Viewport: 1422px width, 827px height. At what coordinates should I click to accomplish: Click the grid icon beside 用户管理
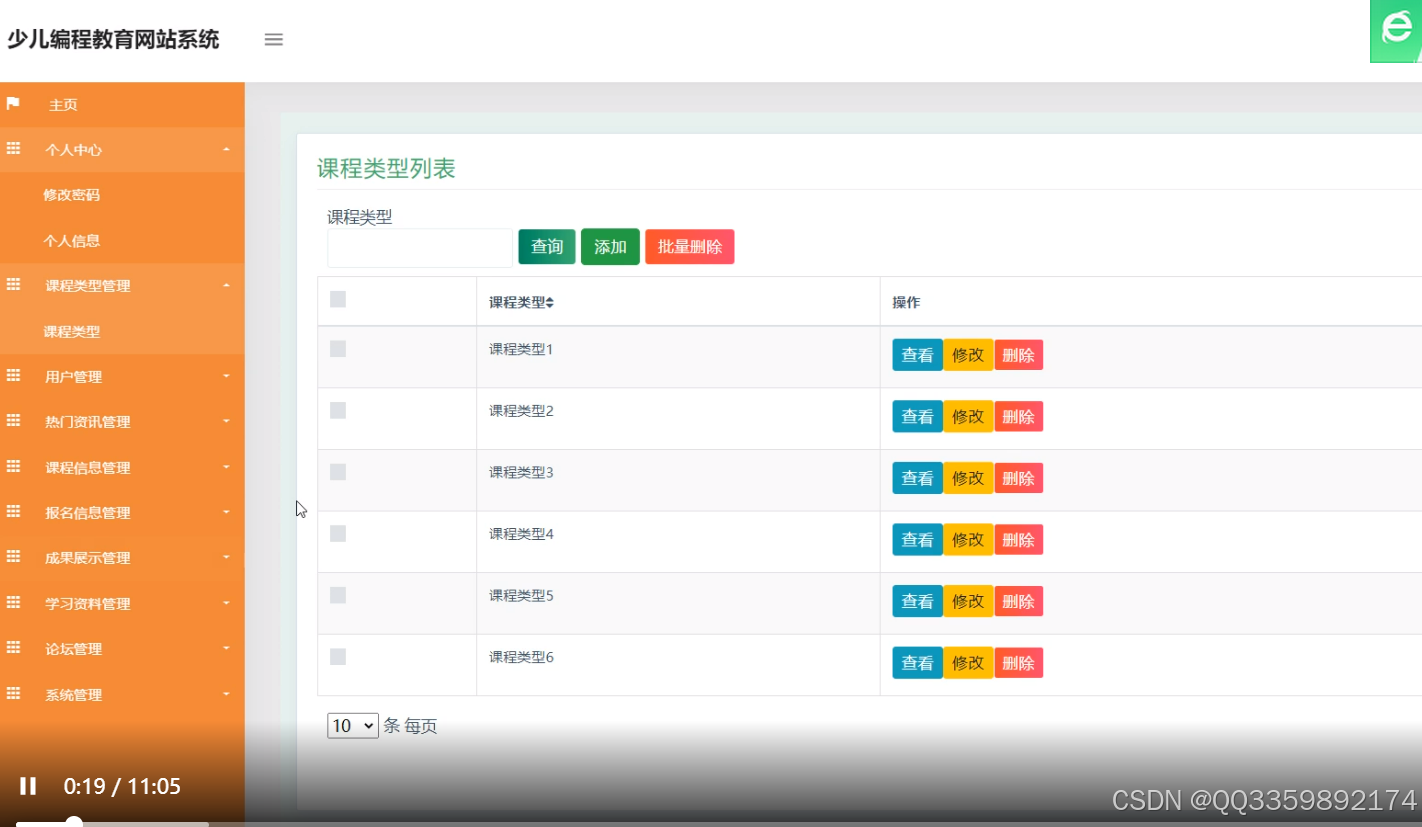13,376
